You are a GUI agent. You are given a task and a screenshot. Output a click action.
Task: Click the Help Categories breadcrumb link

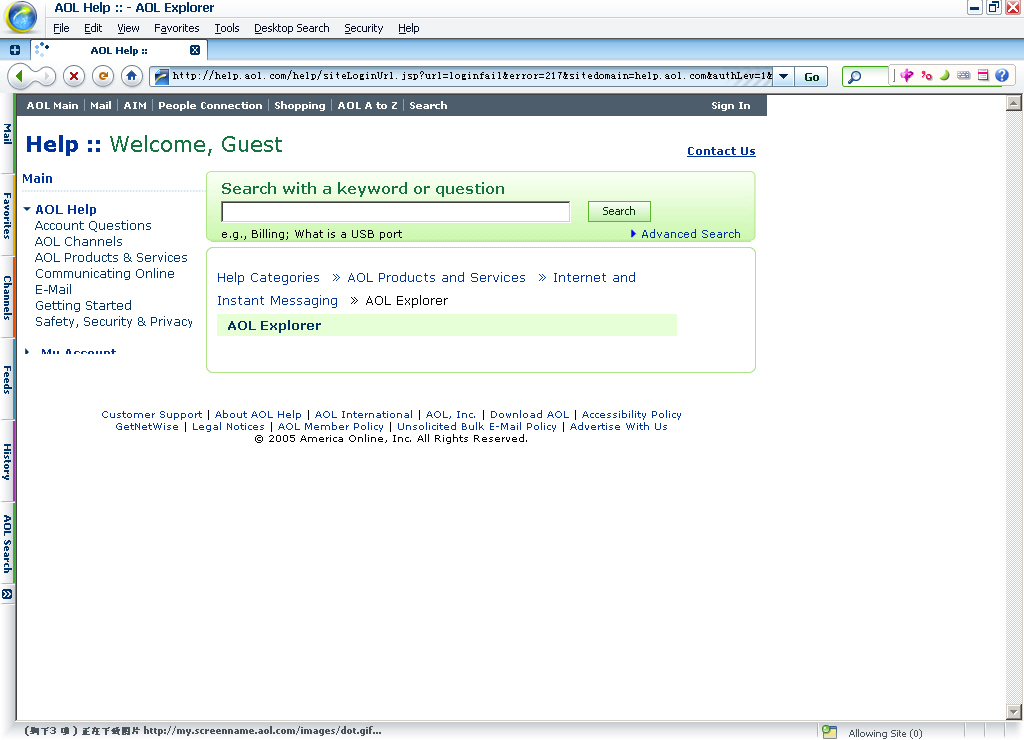[x=268, y=278]
